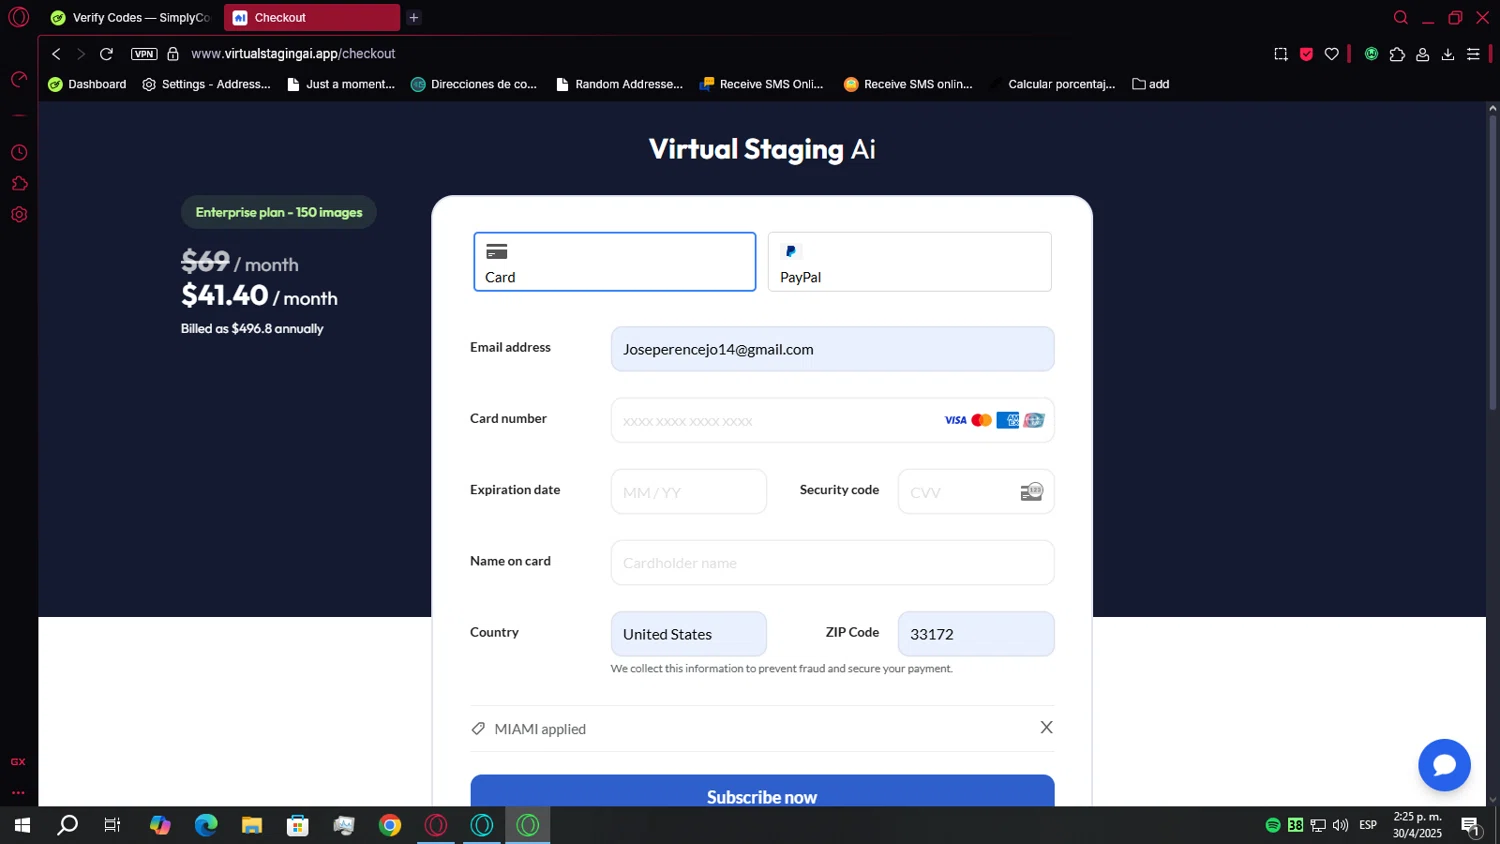Open a new tab with plus button
The height and width of the screenshot is (844, 1500).
(414, 17)
